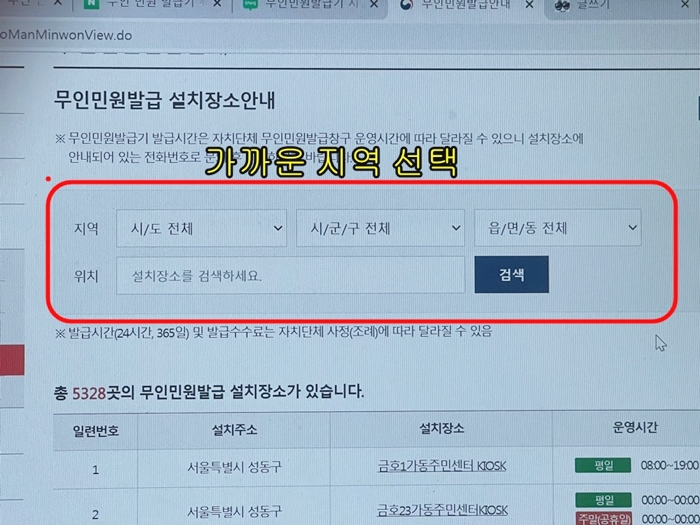Click the 지역 field label
The height and width of the screenshot is (525, 700).
[x=86, y=229]
